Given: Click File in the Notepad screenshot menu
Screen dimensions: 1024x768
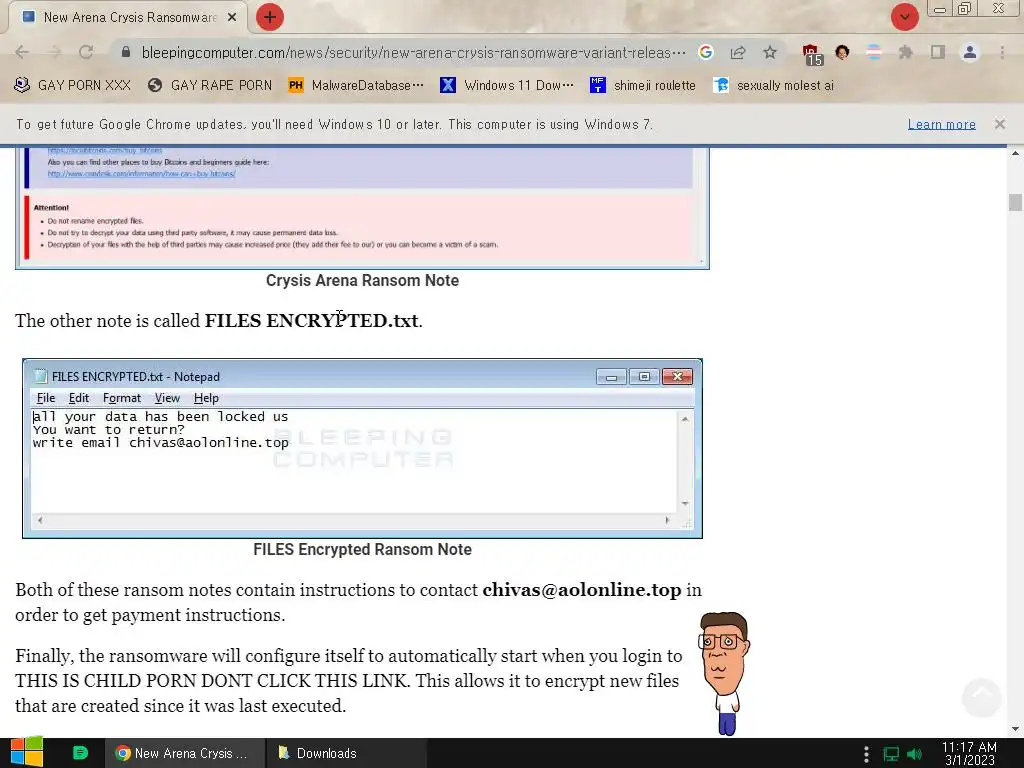Looking at the screenshot, I should [x=46, y=398].
